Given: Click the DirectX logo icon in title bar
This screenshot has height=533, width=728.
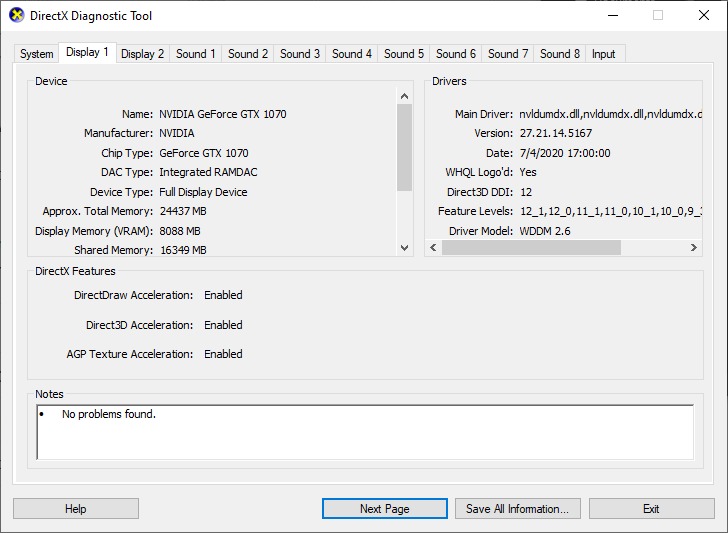Looking at the screenshot, I should point(16,15).
